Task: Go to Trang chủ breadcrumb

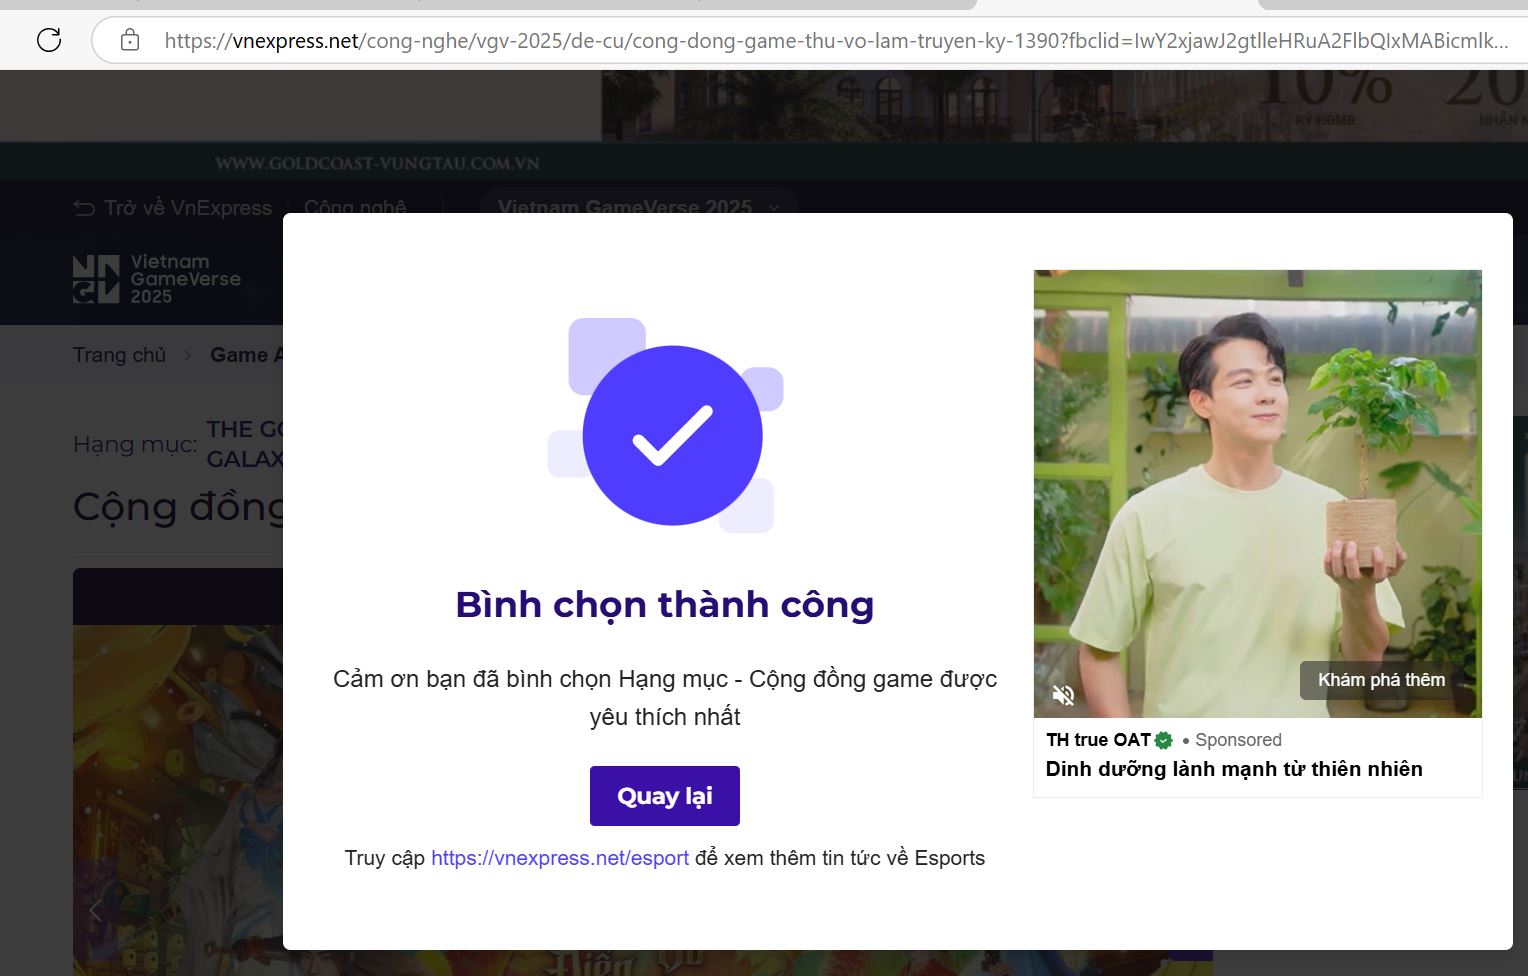Action: (x=119, y=355)
